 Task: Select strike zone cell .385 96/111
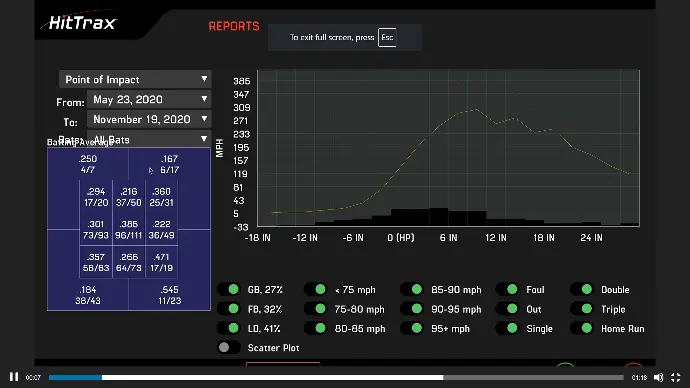(128, 230)
